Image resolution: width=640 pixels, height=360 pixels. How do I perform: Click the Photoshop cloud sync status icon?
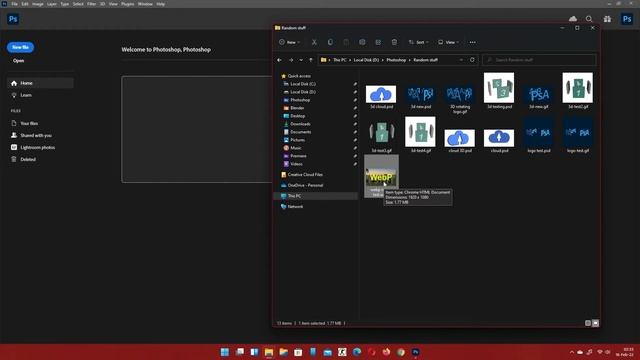573,19
